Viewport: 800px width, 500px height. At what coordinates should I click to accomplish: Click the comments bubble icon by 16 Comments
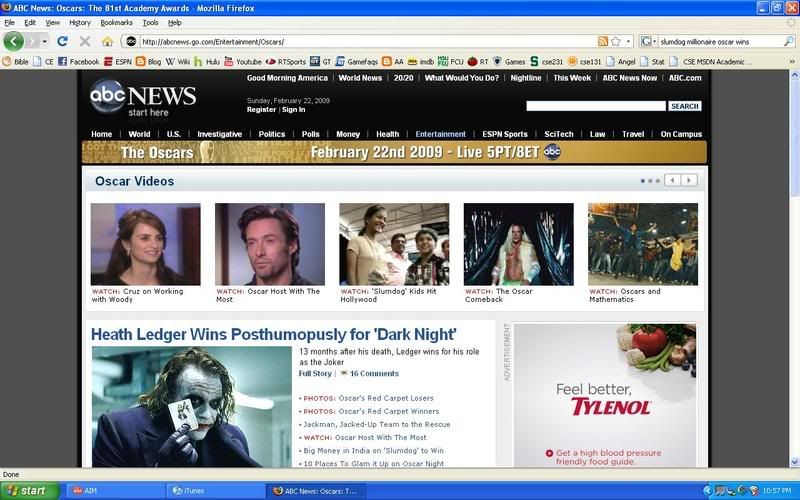(x=344, y=373)
